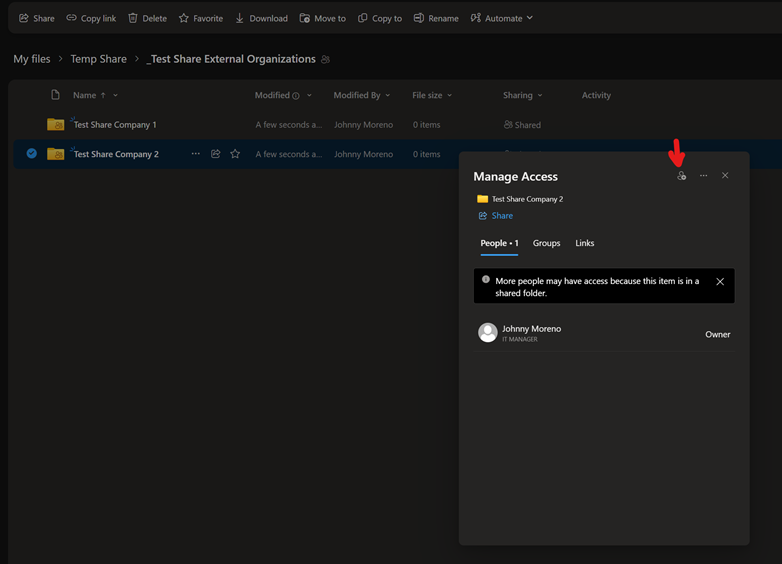Click favorite star in Test Share Company 2 row

(x=235, y=154)
